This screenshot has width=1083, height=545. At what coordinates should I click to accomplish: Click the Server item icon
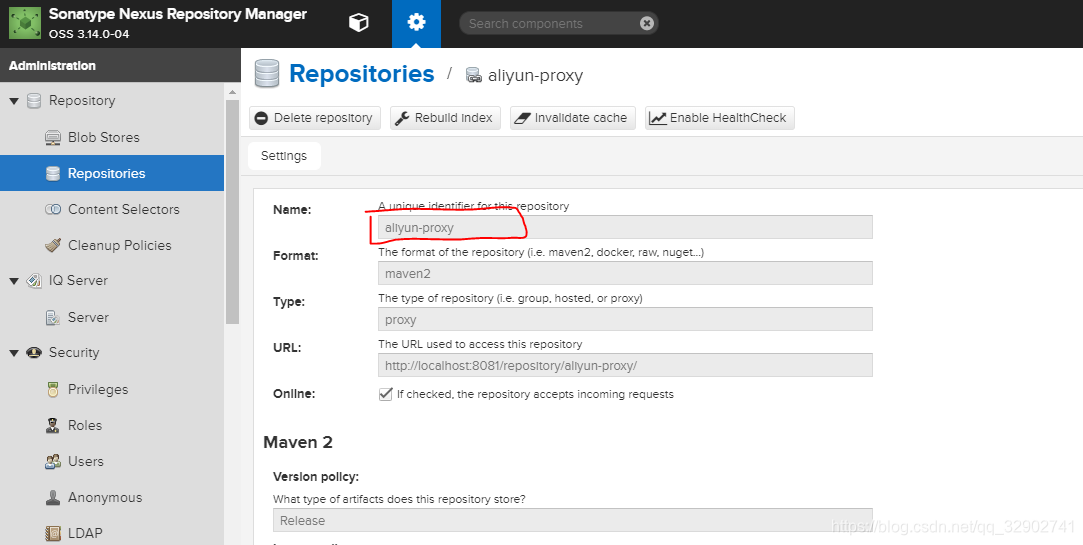click(53, 318)
